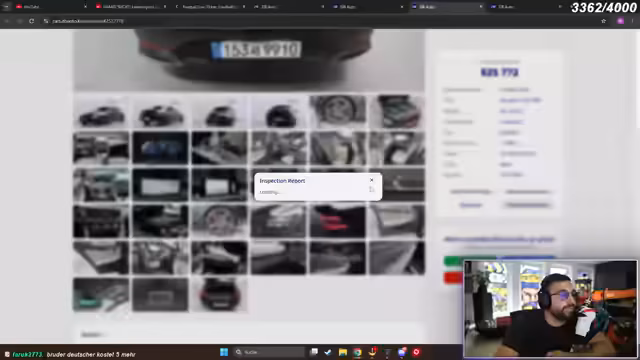Open the red car rear-view thumbnail
This screenshot has width=640, height=360.
click(x=219, y=294)
